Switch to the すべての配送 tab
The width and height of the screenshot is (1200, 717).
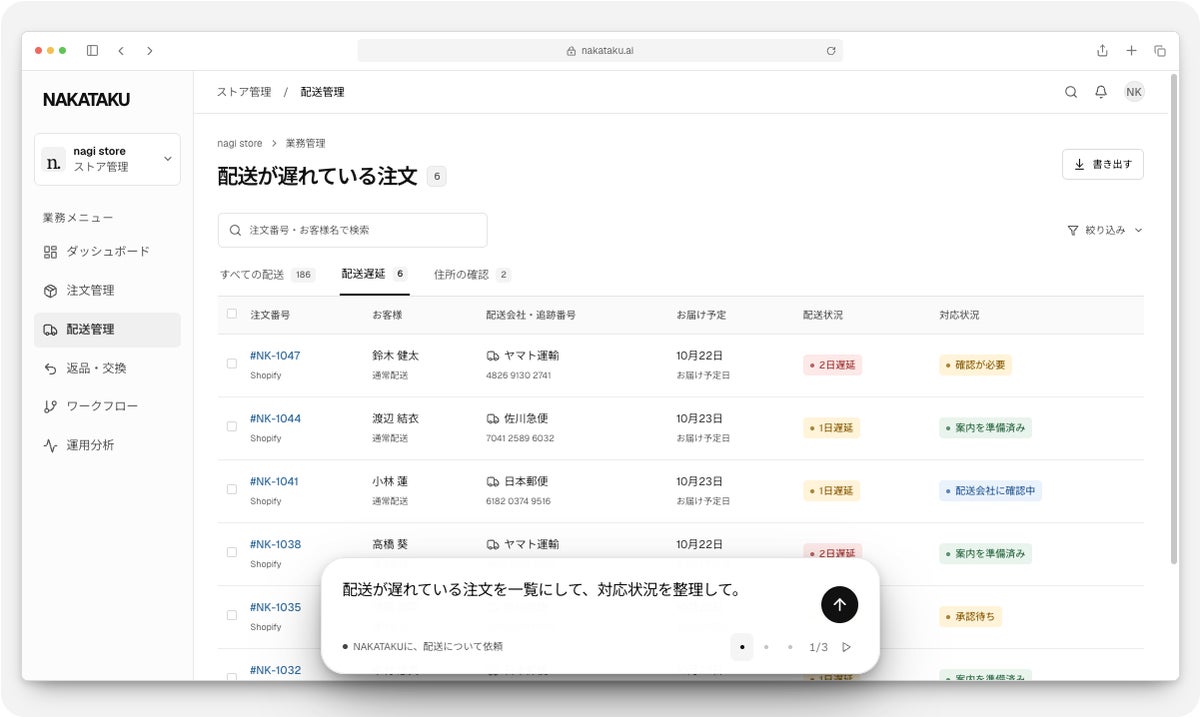pyautogui.click(x=267, y=275)
